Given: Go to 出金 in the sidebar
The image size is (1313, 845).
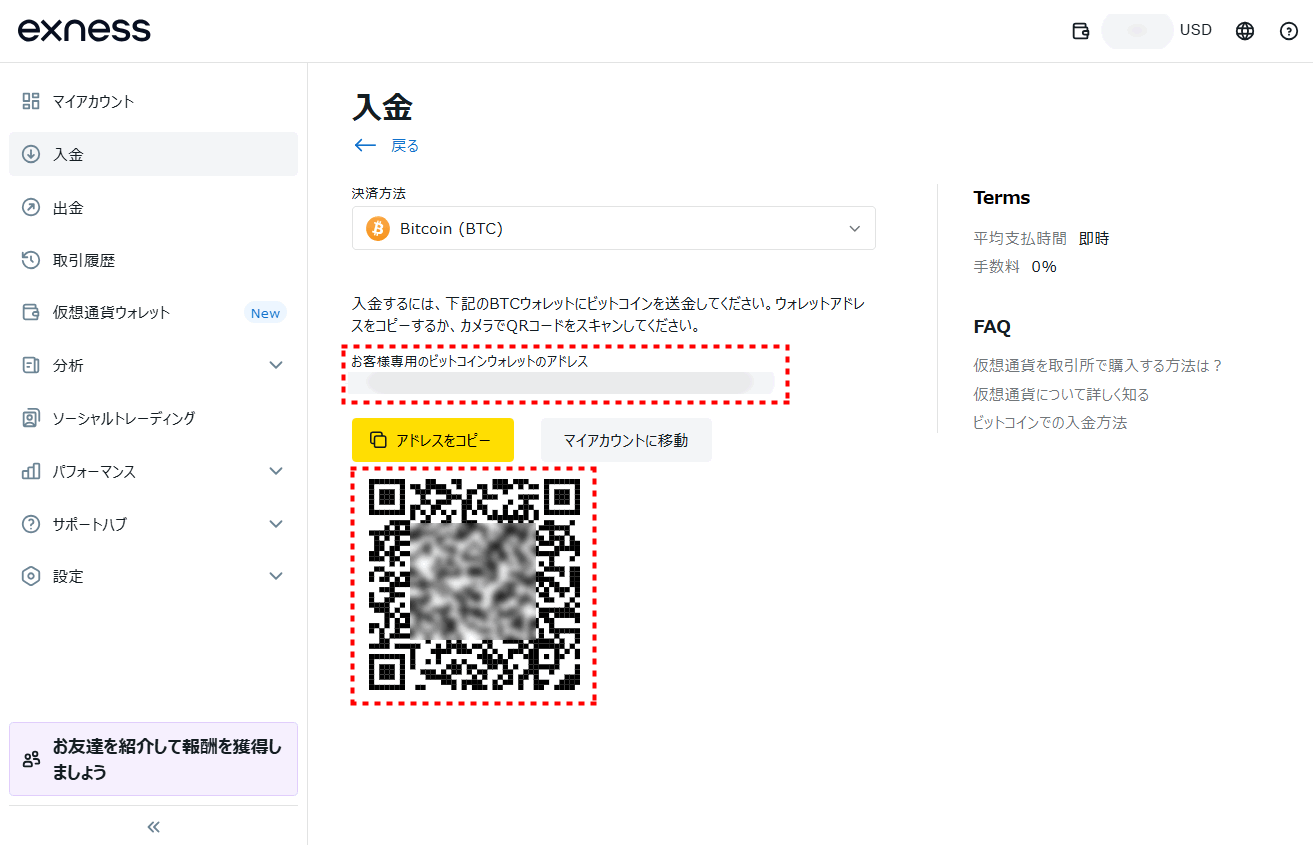Looking at the screenshot, I should pos(153,207).
